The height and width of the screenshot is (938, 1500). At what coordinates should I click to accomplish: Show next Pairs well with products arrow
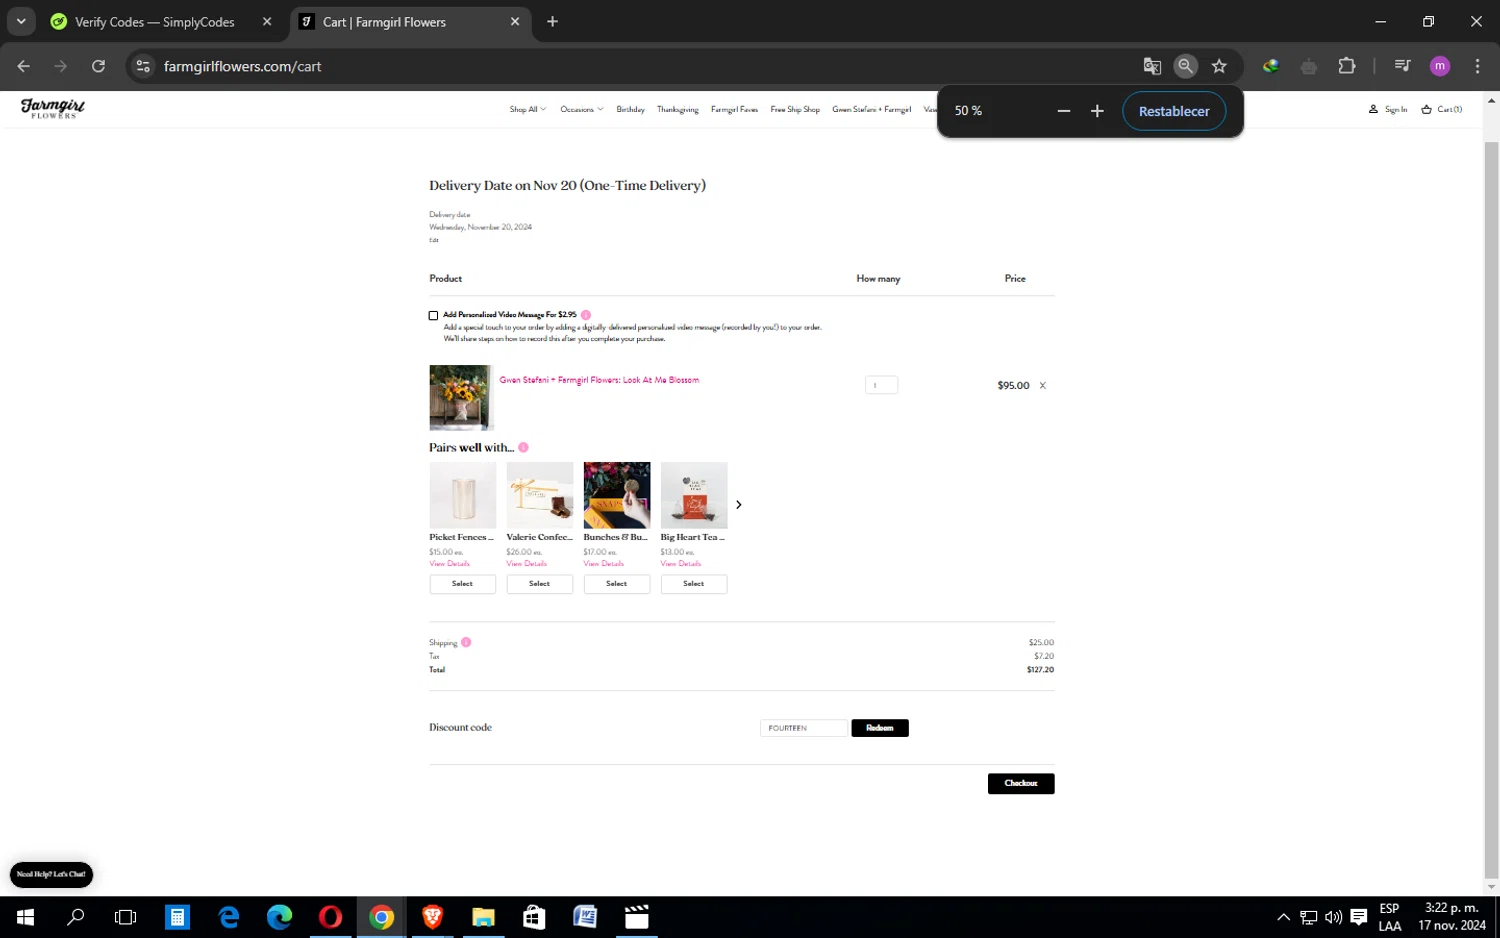coord(738,505)
